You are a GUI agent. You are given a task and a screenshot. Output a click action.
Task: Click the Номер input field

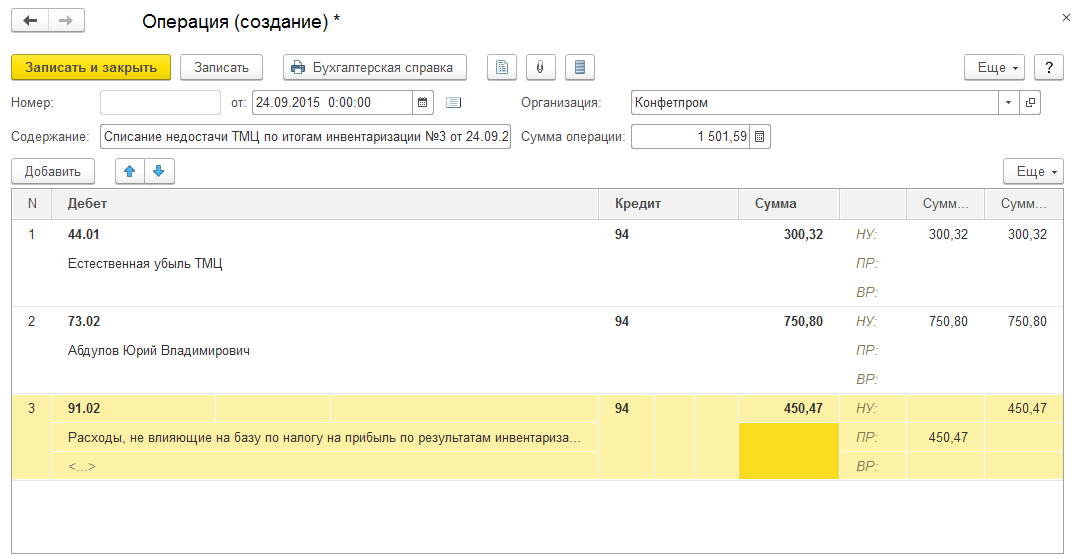[160, 102]
